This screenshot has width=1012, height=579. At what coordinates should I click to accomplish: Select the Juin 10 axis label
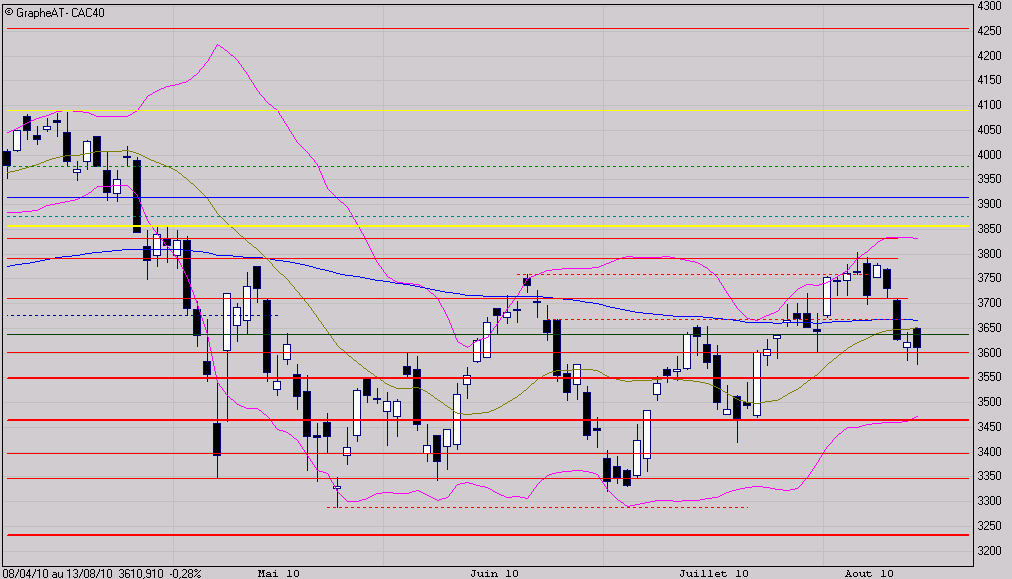(x=494, y=573)
